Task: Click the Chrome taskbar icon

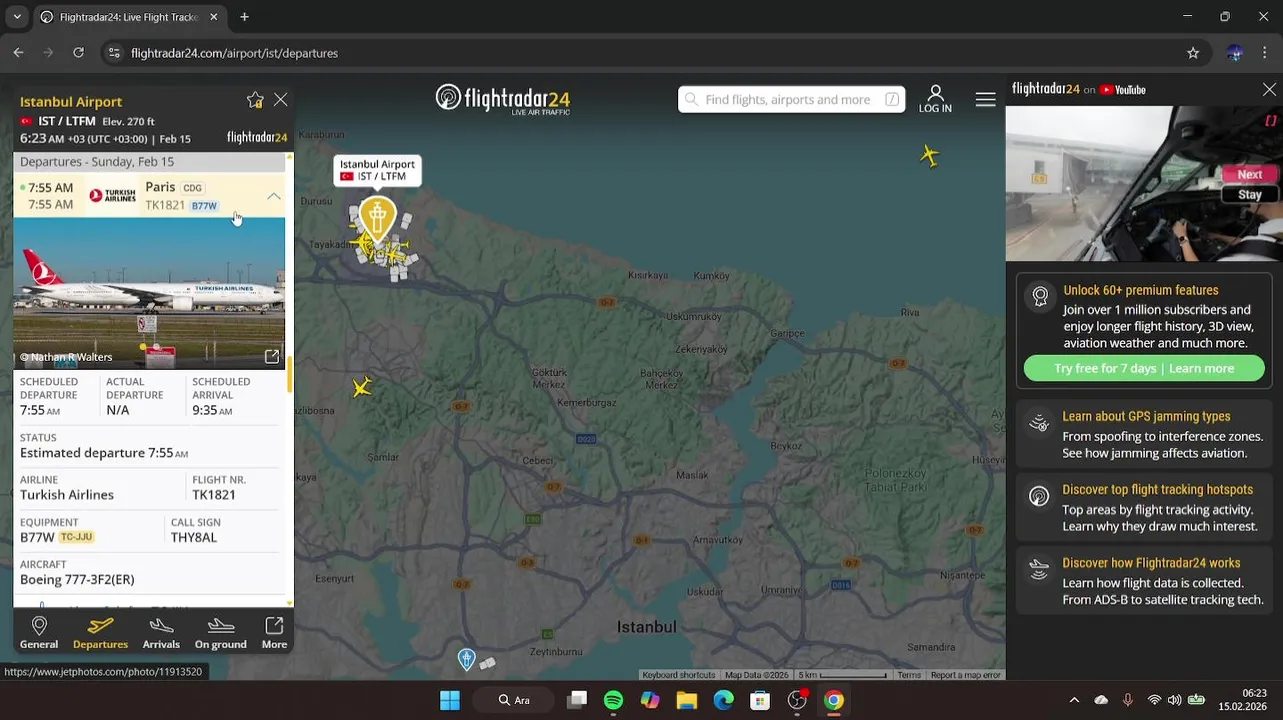Action: [x=834, y=700]
